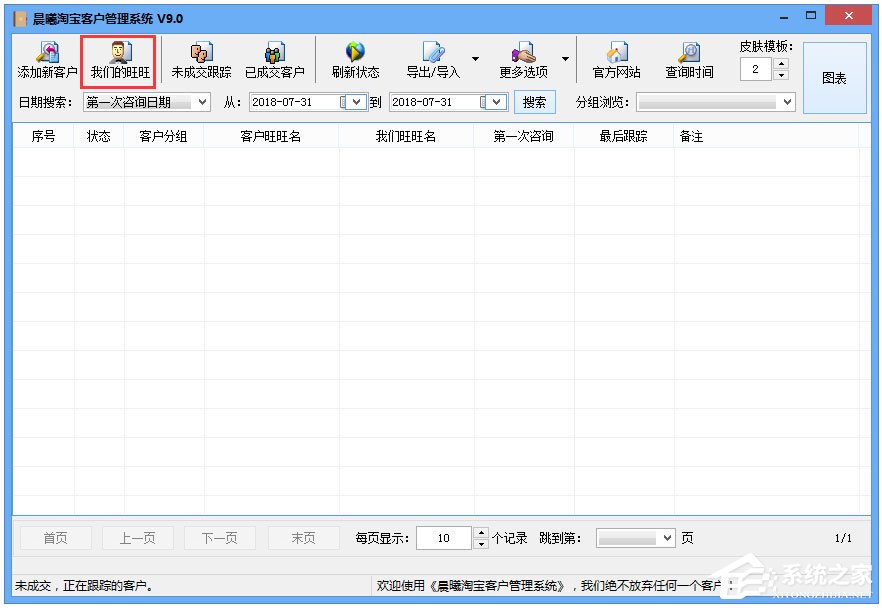Open 我们的旺旺 from the toolbar
This screenshot has width=882, height=608.
point(120,61)
